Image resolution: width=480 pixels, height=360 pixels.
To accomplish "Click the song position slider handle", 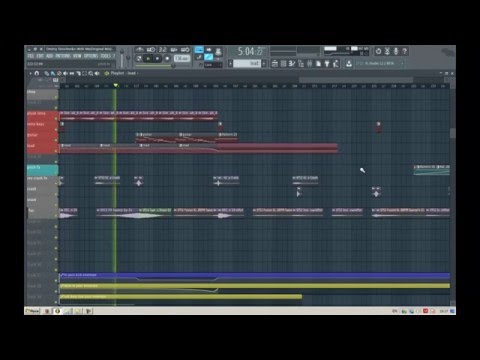I will 173,66.
